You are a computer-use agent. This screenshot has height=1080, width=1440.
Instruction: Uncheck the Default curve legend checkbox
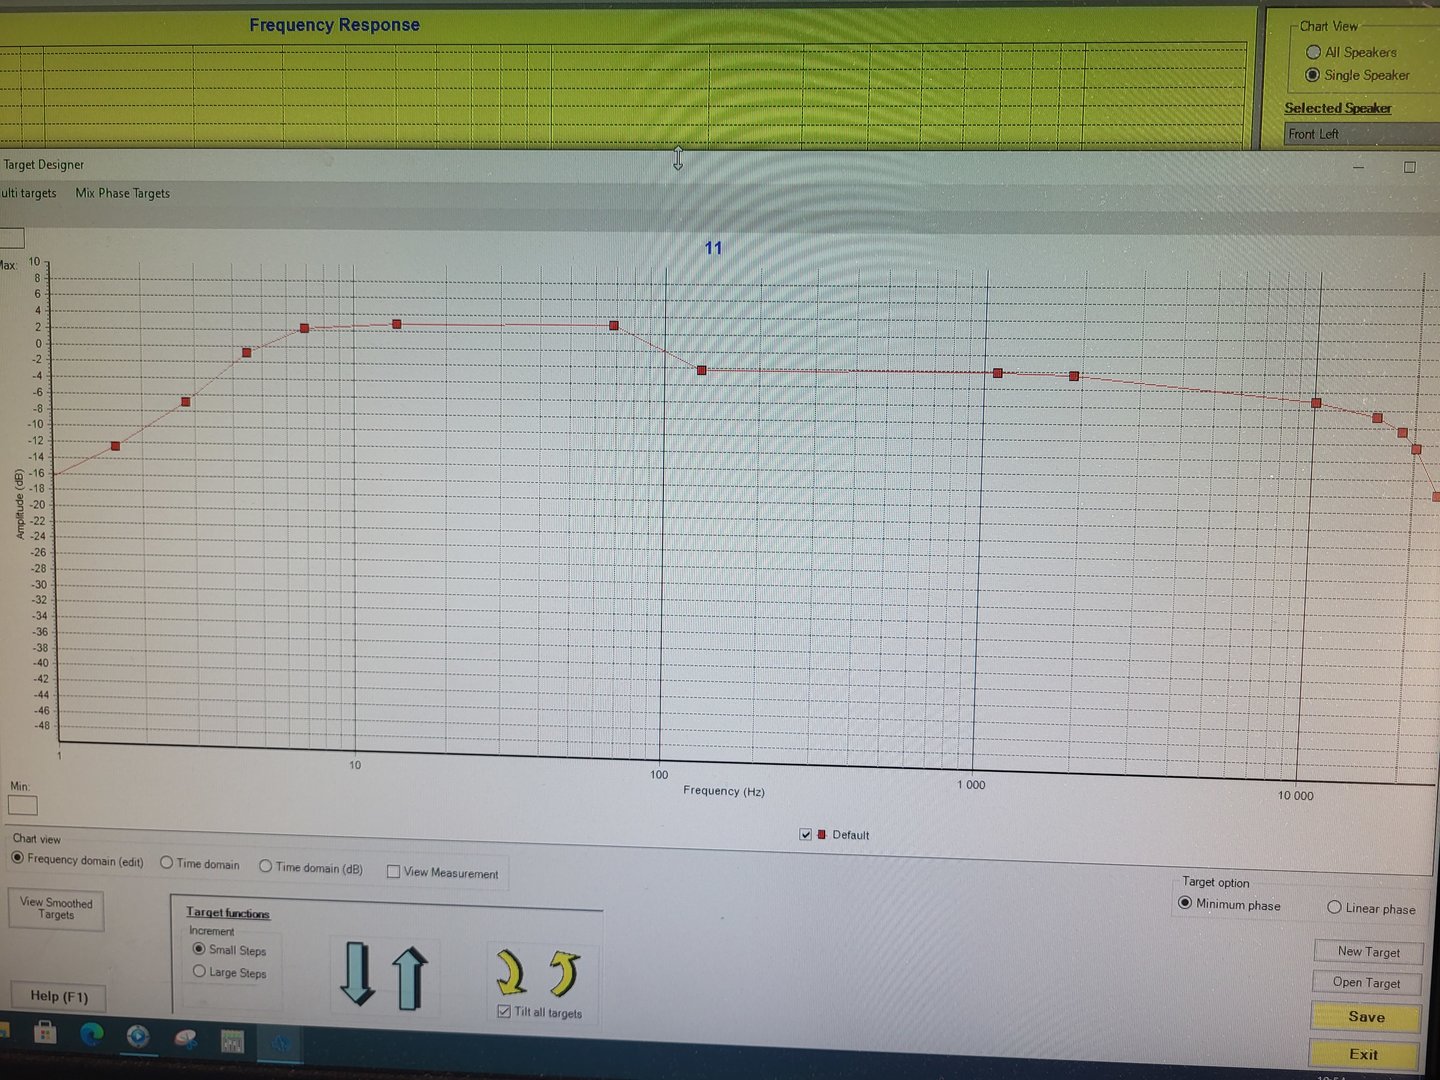[805, 834]
